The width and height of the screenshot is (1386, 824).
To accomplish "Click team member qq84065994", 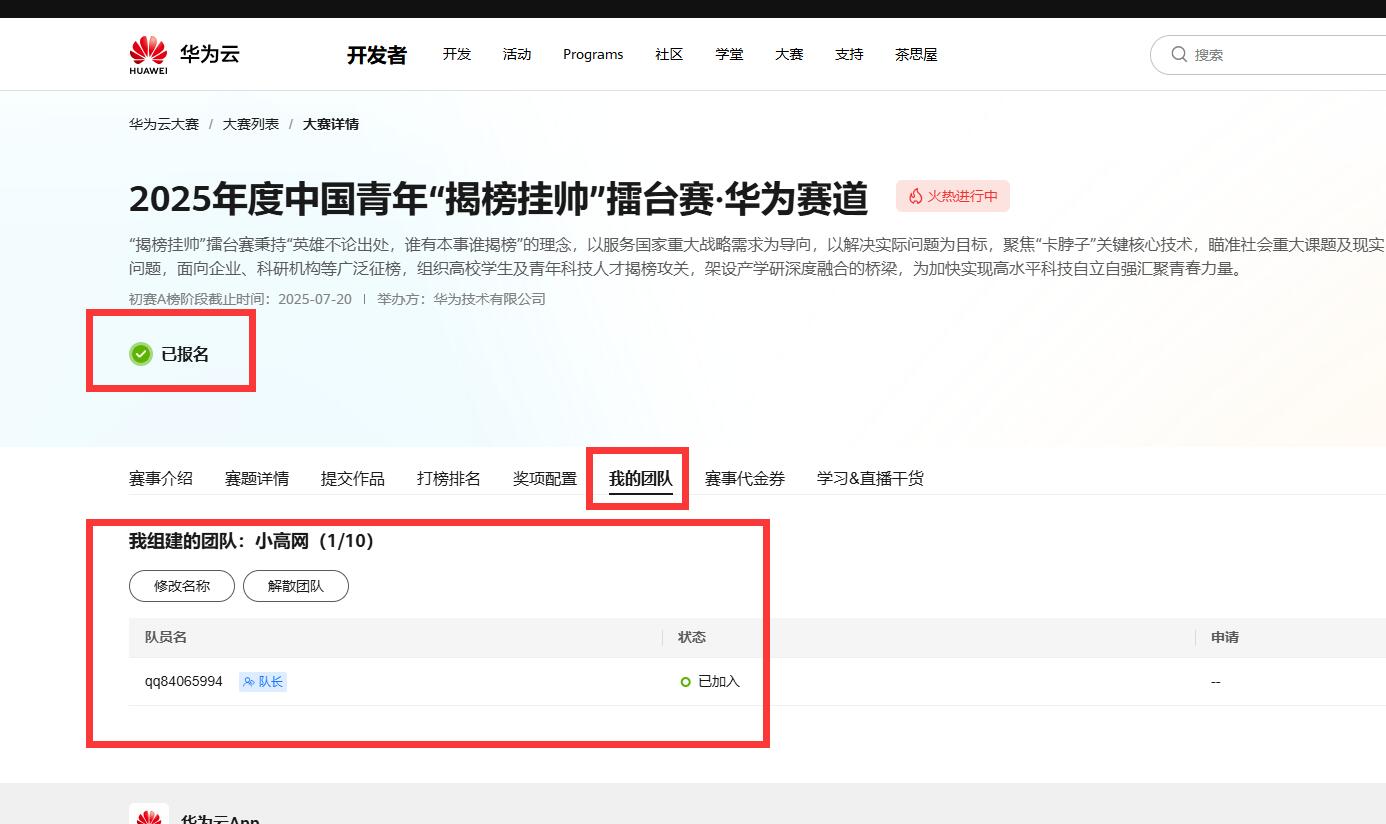I will (184, 682).
